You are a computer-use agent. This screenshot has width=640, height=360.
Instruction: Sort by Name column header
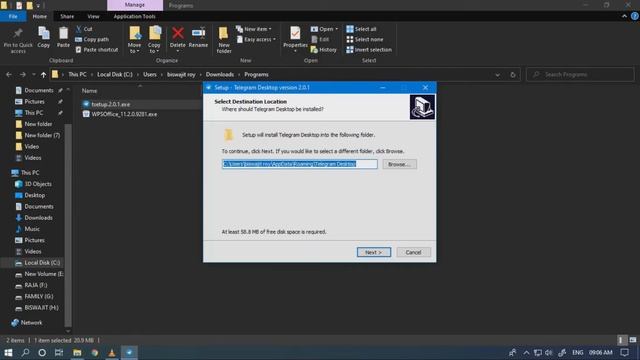click(89, 91)
